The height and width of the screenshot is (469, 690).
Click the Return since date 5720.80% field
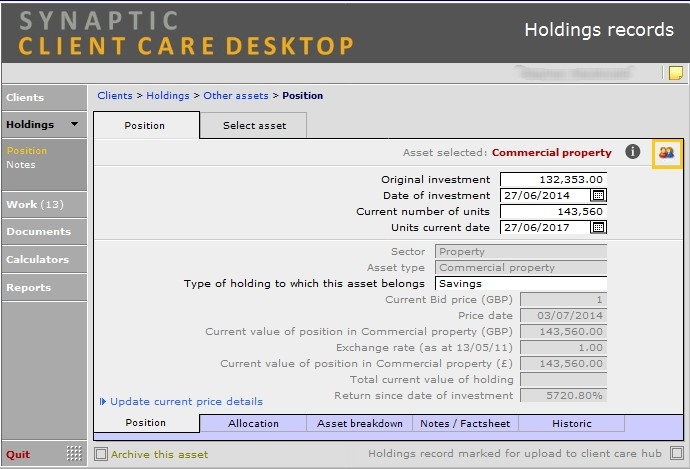(563, 395)
